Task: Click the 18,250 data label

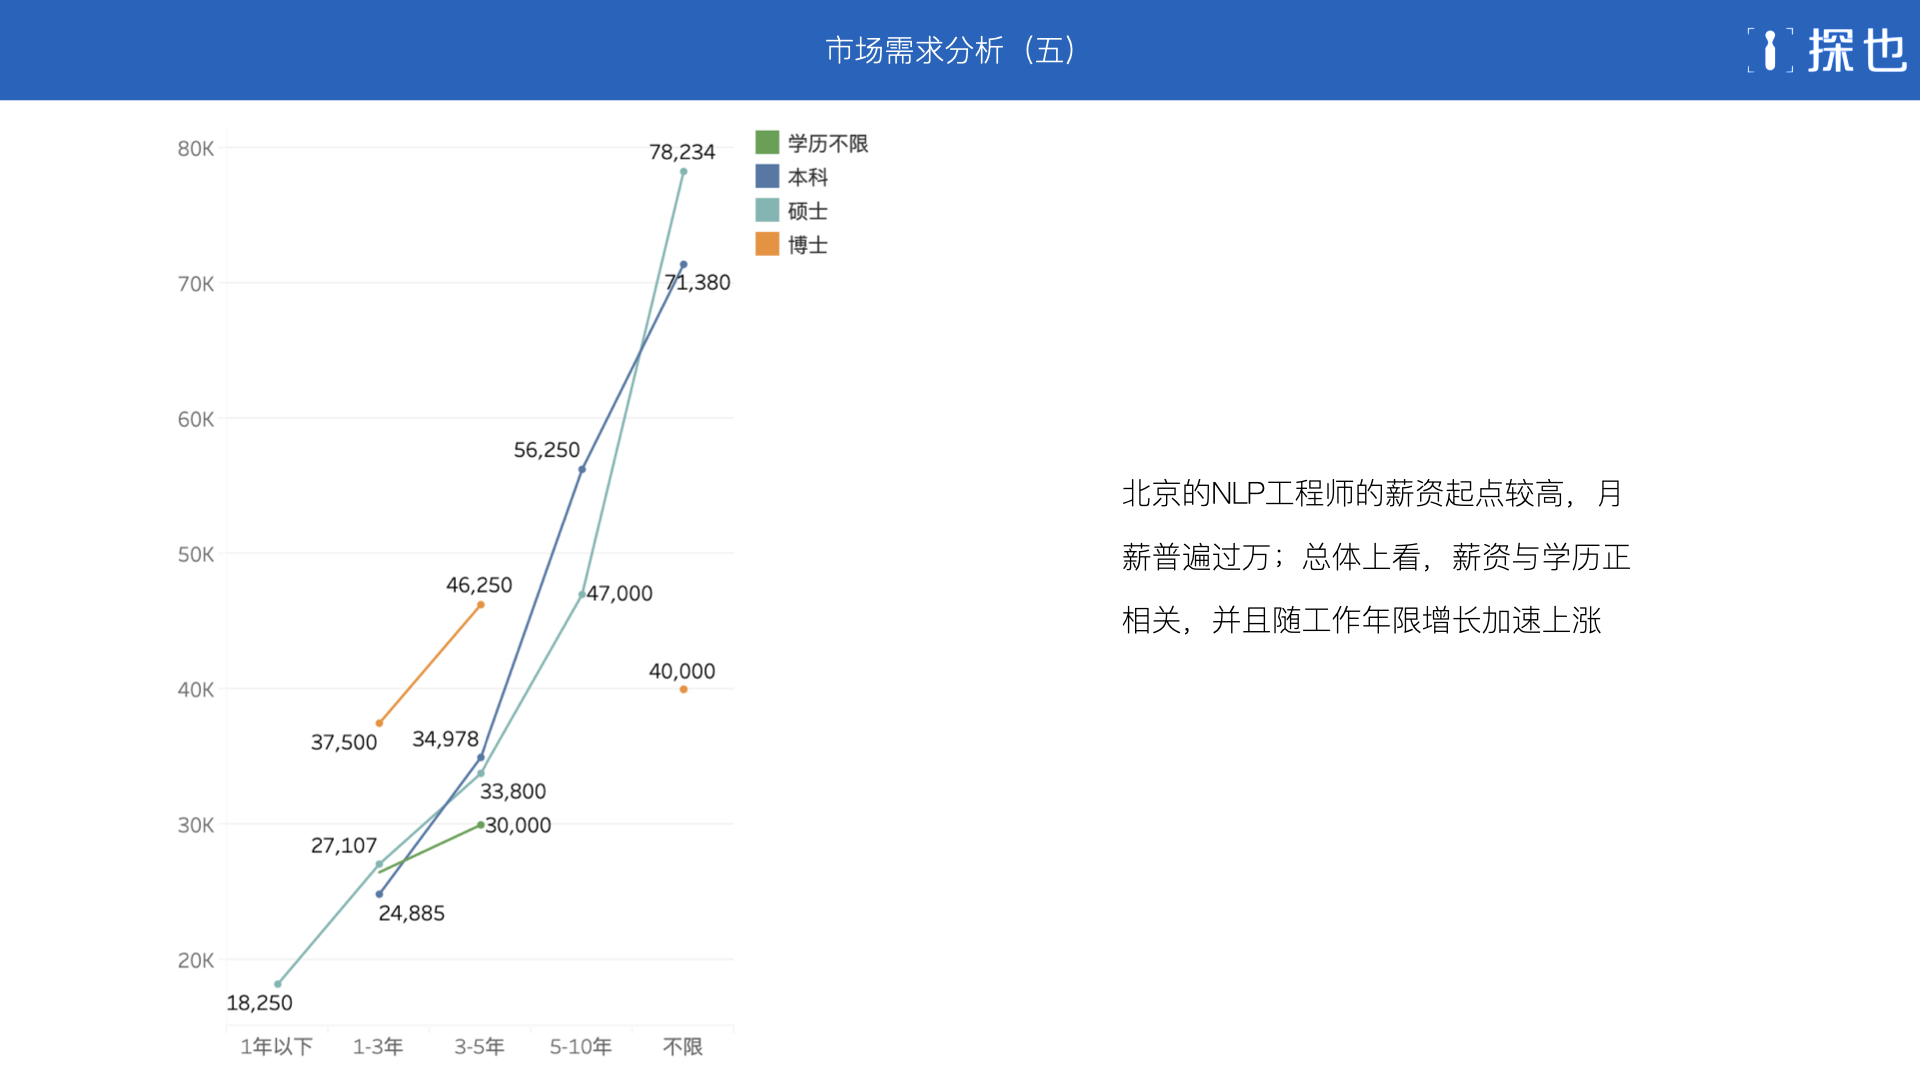Action: click(x=259, y=1003)
